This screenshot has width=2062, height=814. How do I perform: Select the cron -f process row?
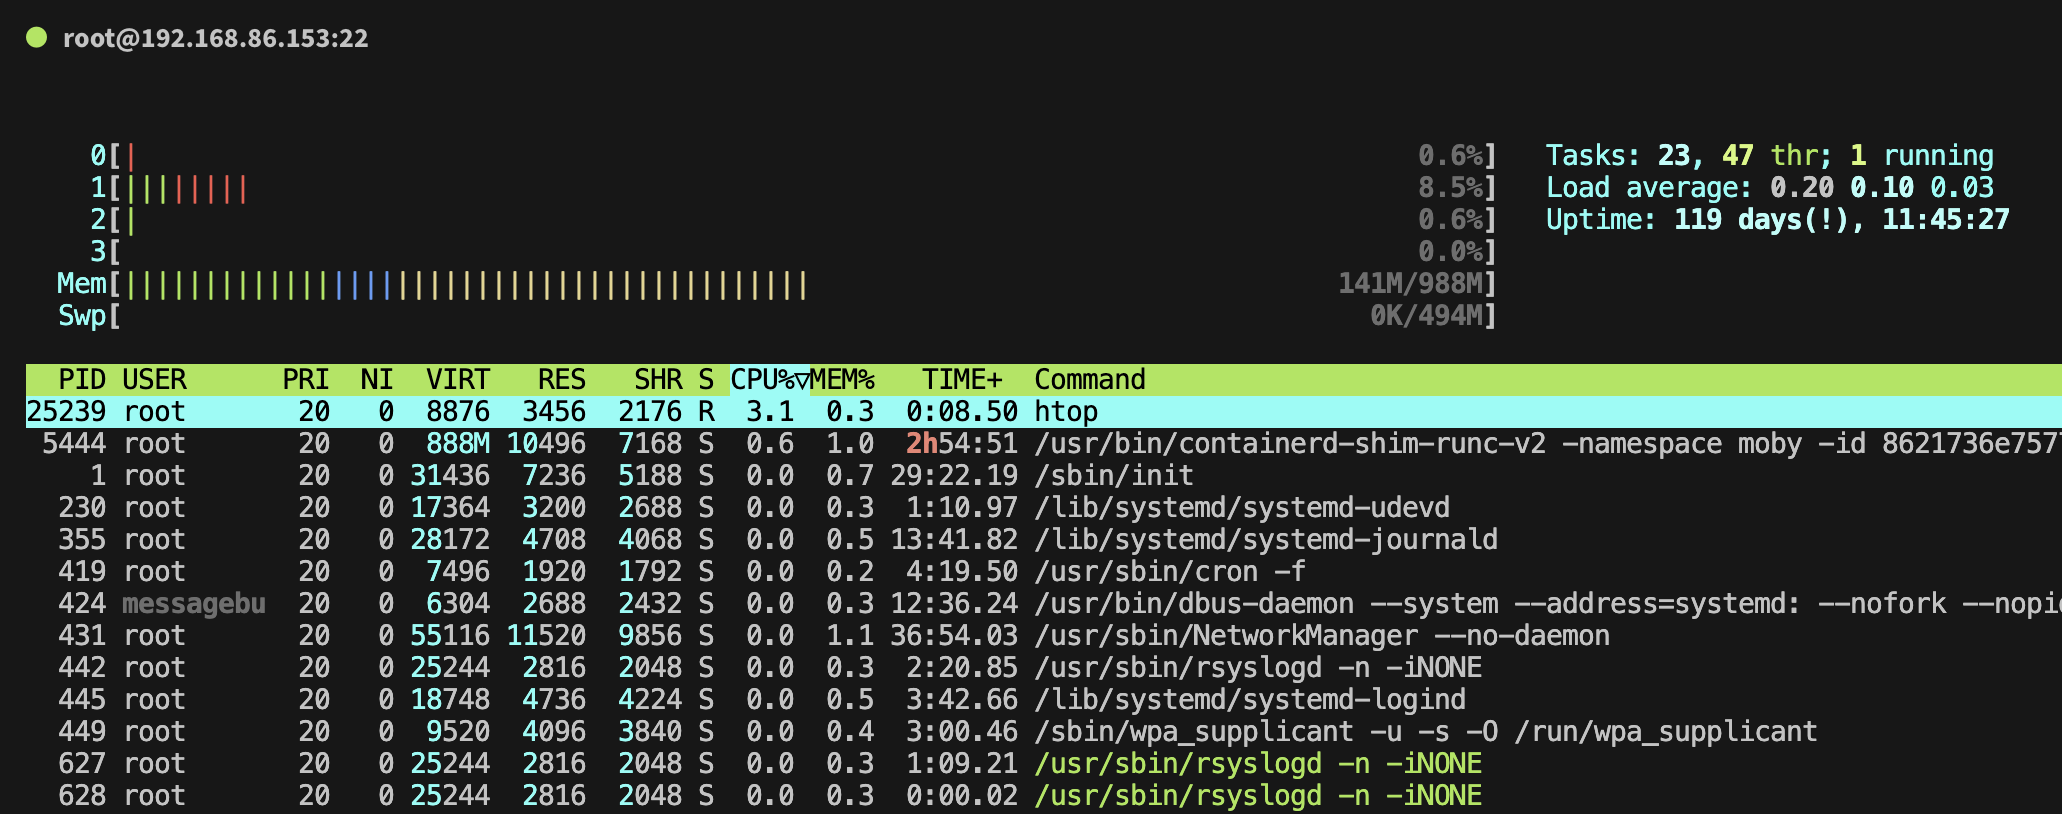[1044, 571]
